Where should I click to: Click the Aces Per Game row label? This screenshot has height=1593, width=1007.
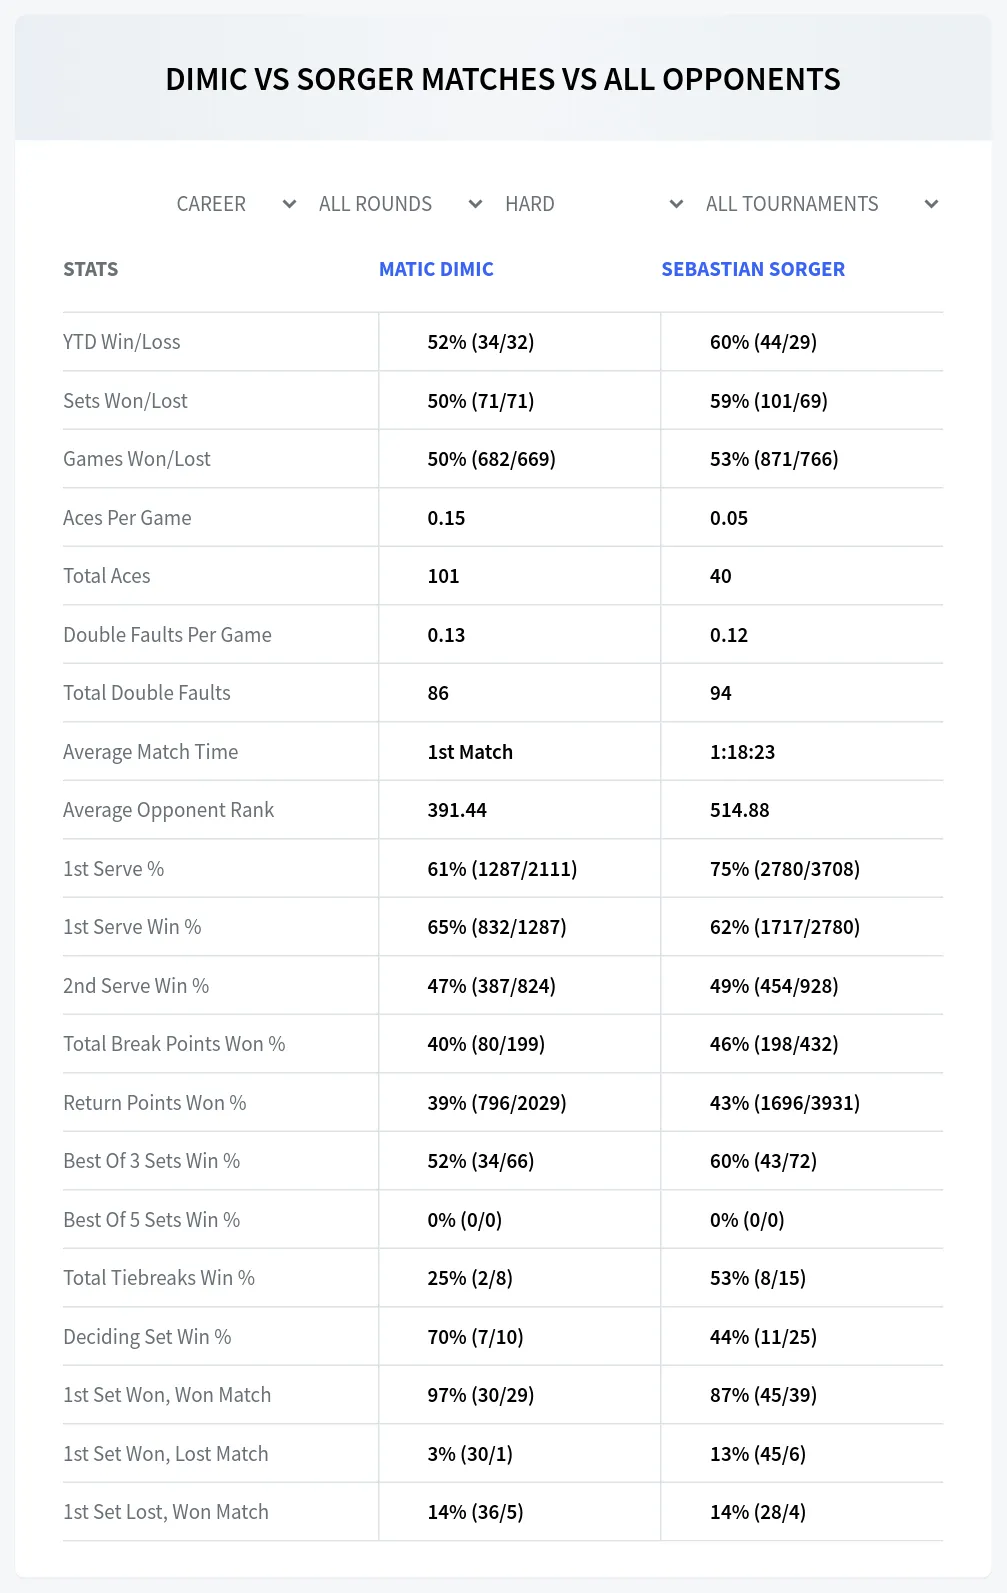click(x=127, y=518)
